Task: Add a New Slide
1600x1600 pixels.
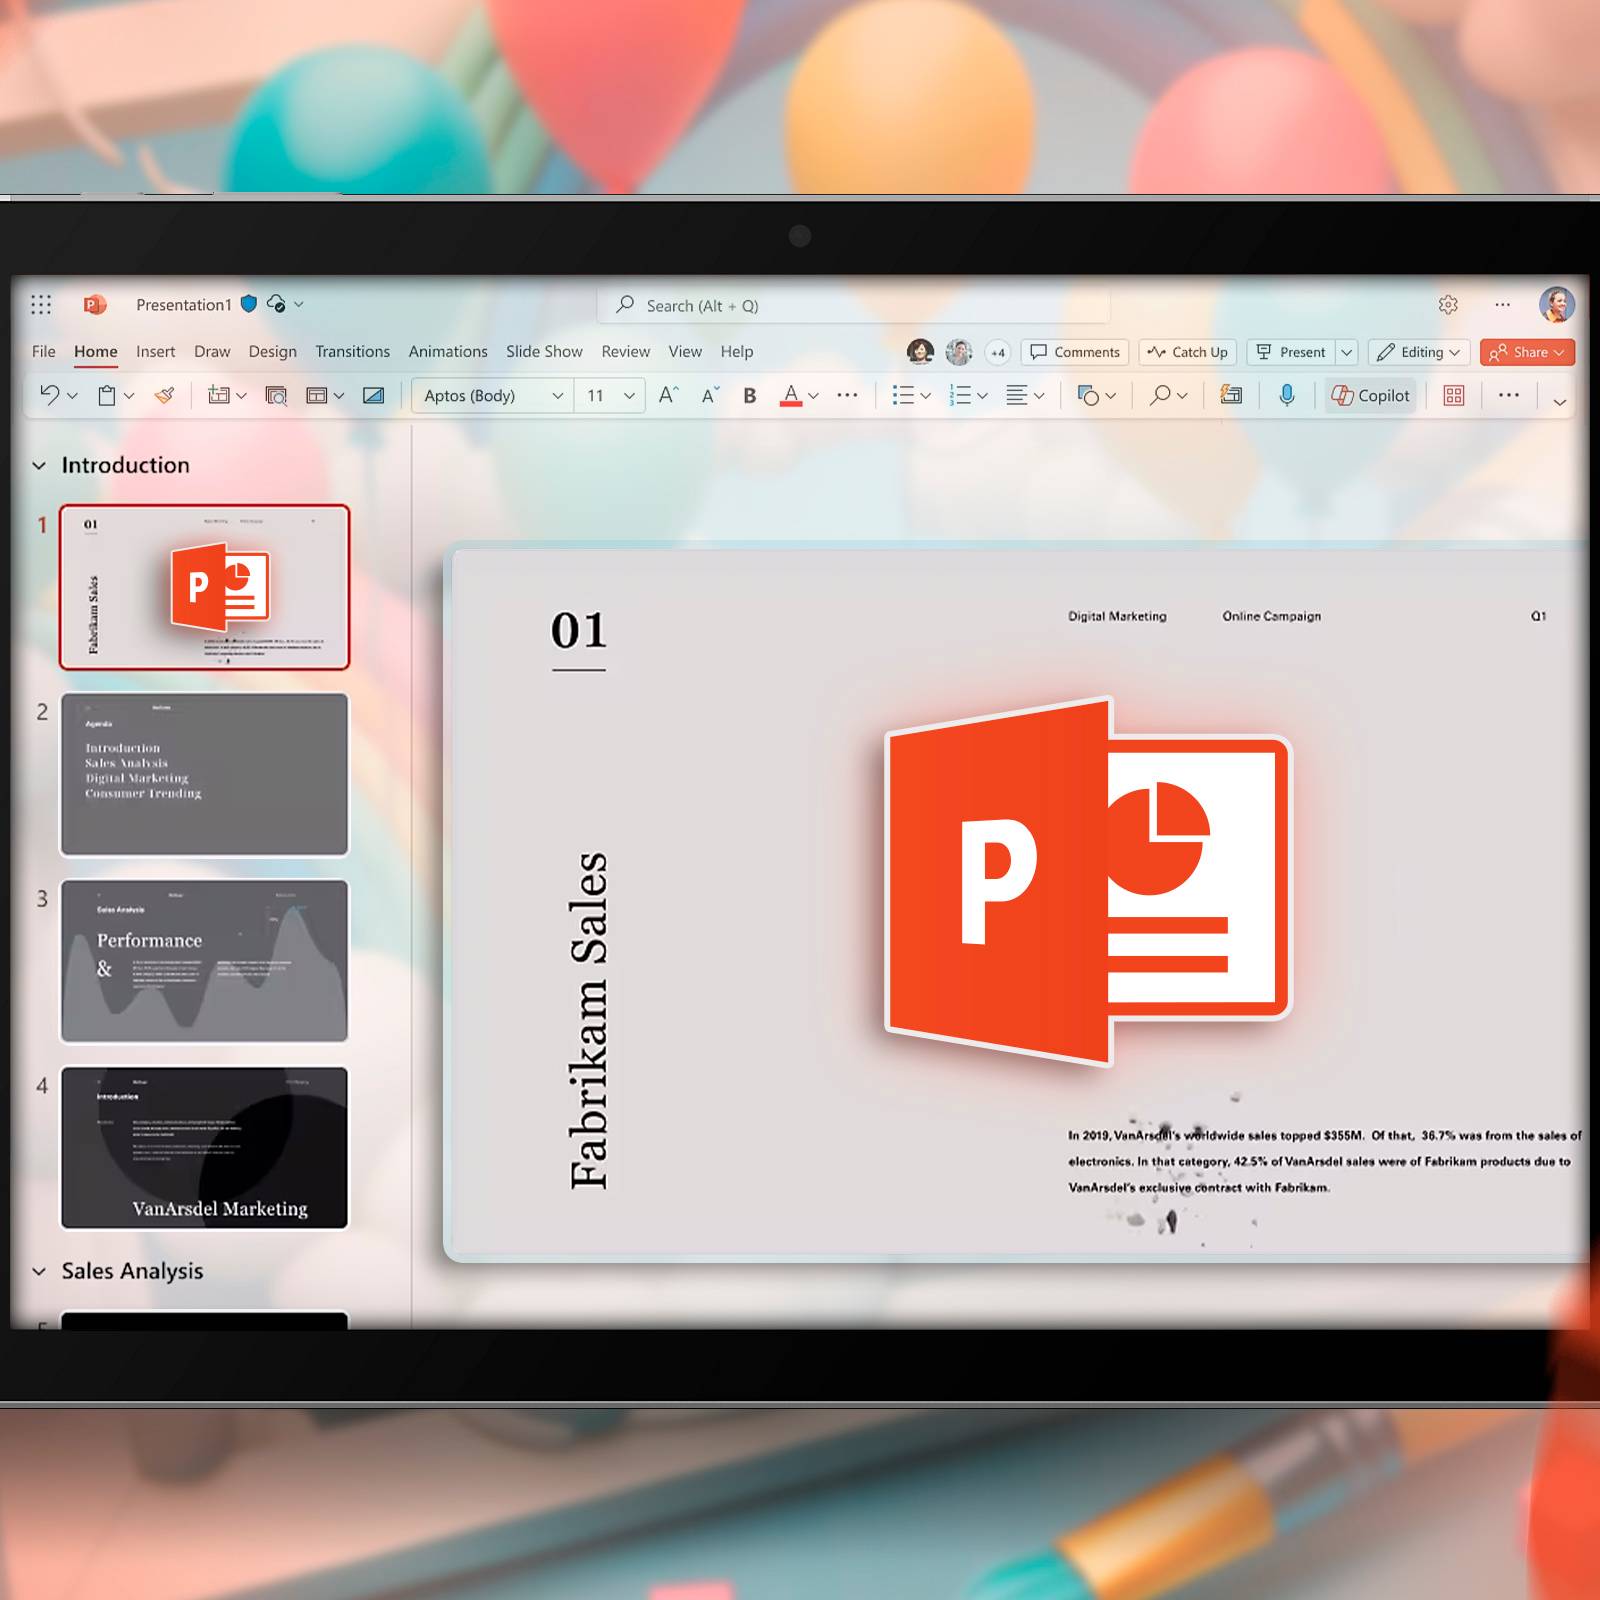Action: pos(218,395)
